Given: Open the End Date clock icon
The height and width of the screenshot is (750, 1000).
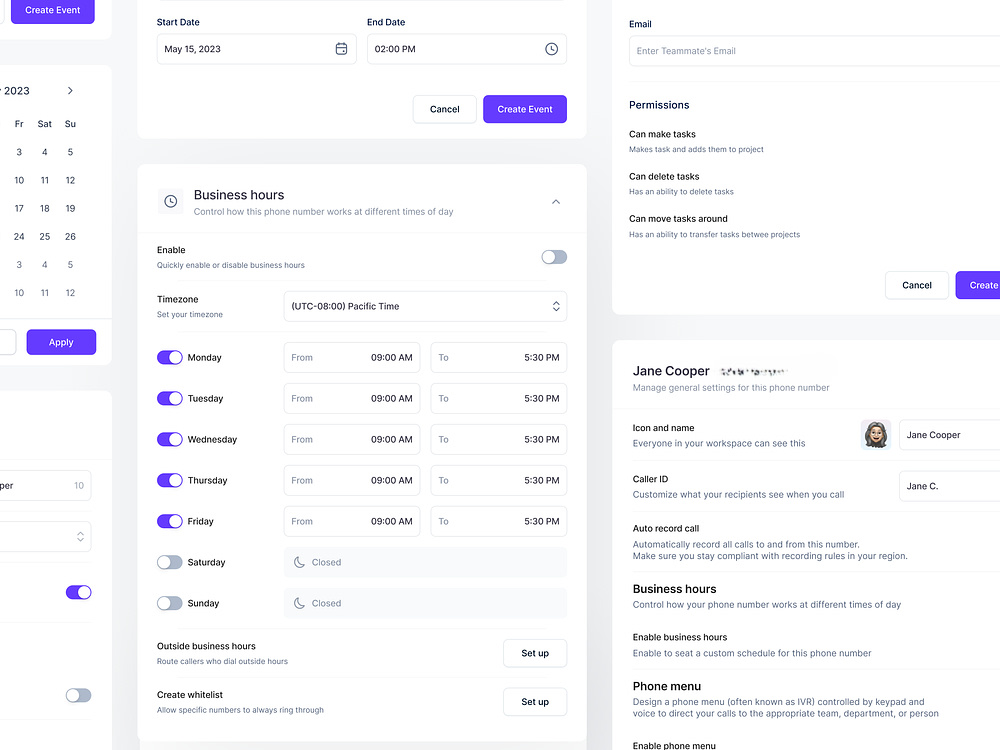Looking at the screenshot, I should [552, 49].
